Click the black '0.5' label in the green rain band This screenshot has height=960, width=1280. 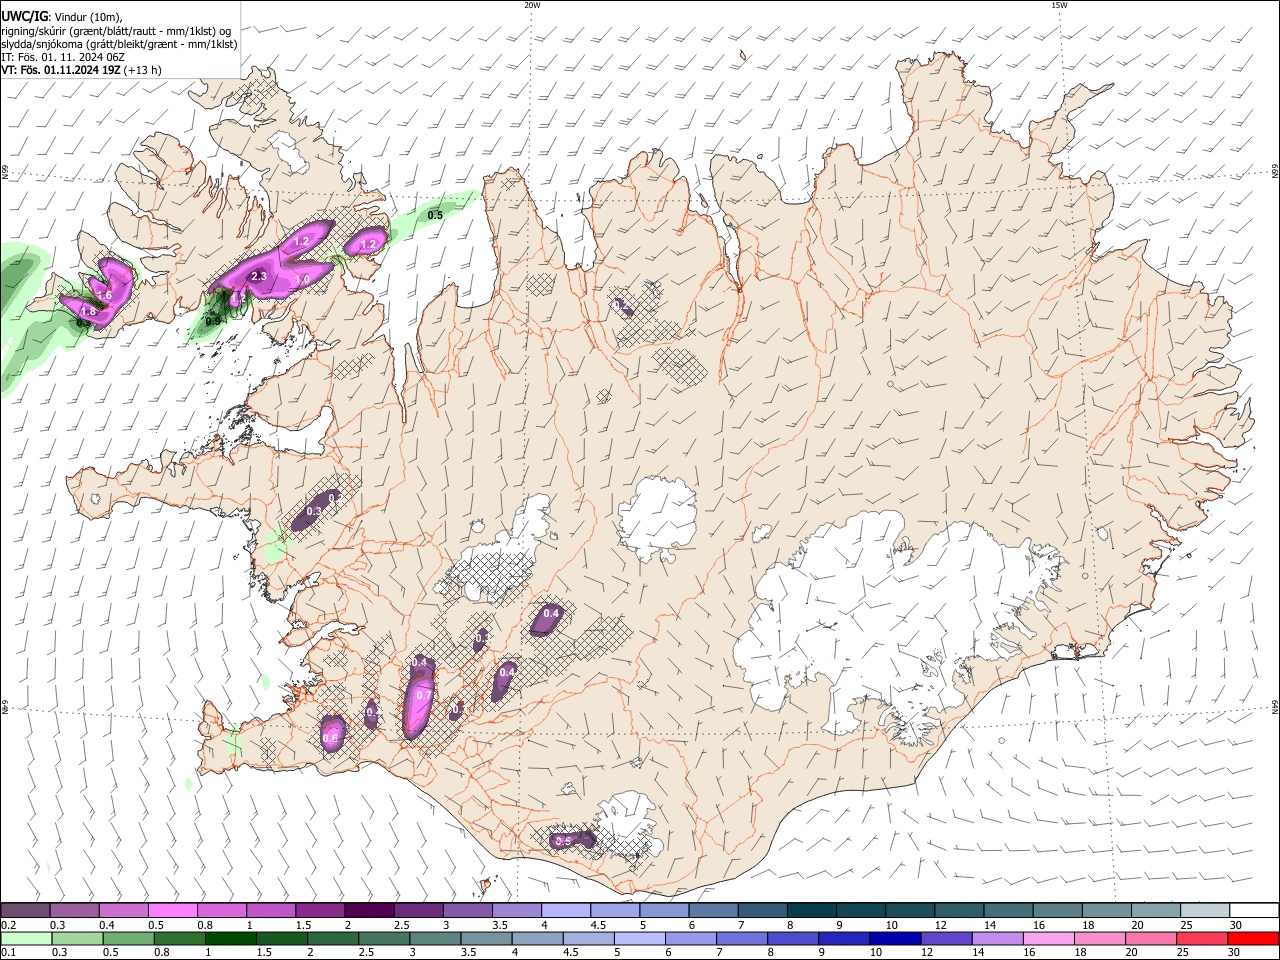click(435, 215)
